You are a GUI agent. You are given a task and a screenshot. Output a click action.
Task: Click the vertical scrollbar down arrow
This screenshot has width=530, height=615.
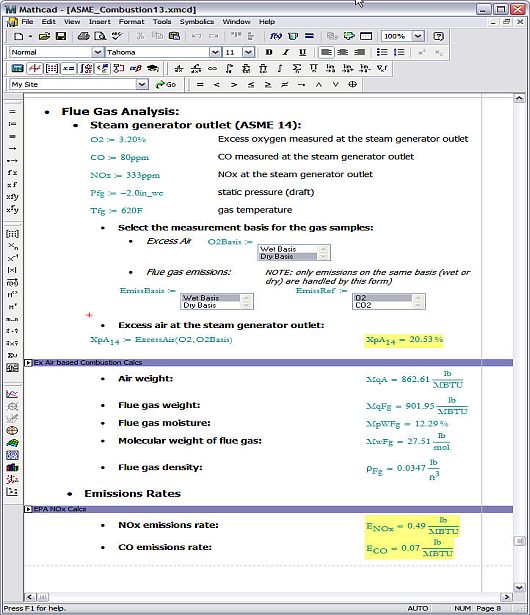(x=519, y=587)
